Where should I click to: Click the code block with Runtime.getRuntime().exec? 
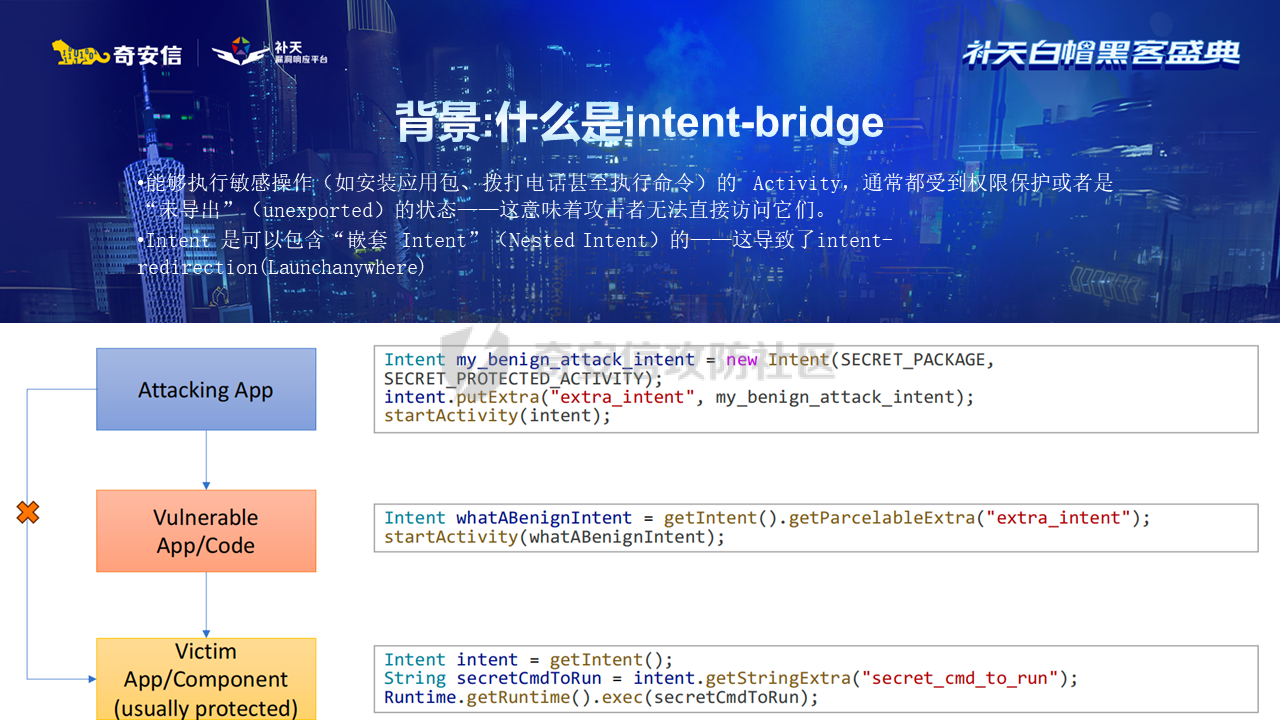point(815,678)
